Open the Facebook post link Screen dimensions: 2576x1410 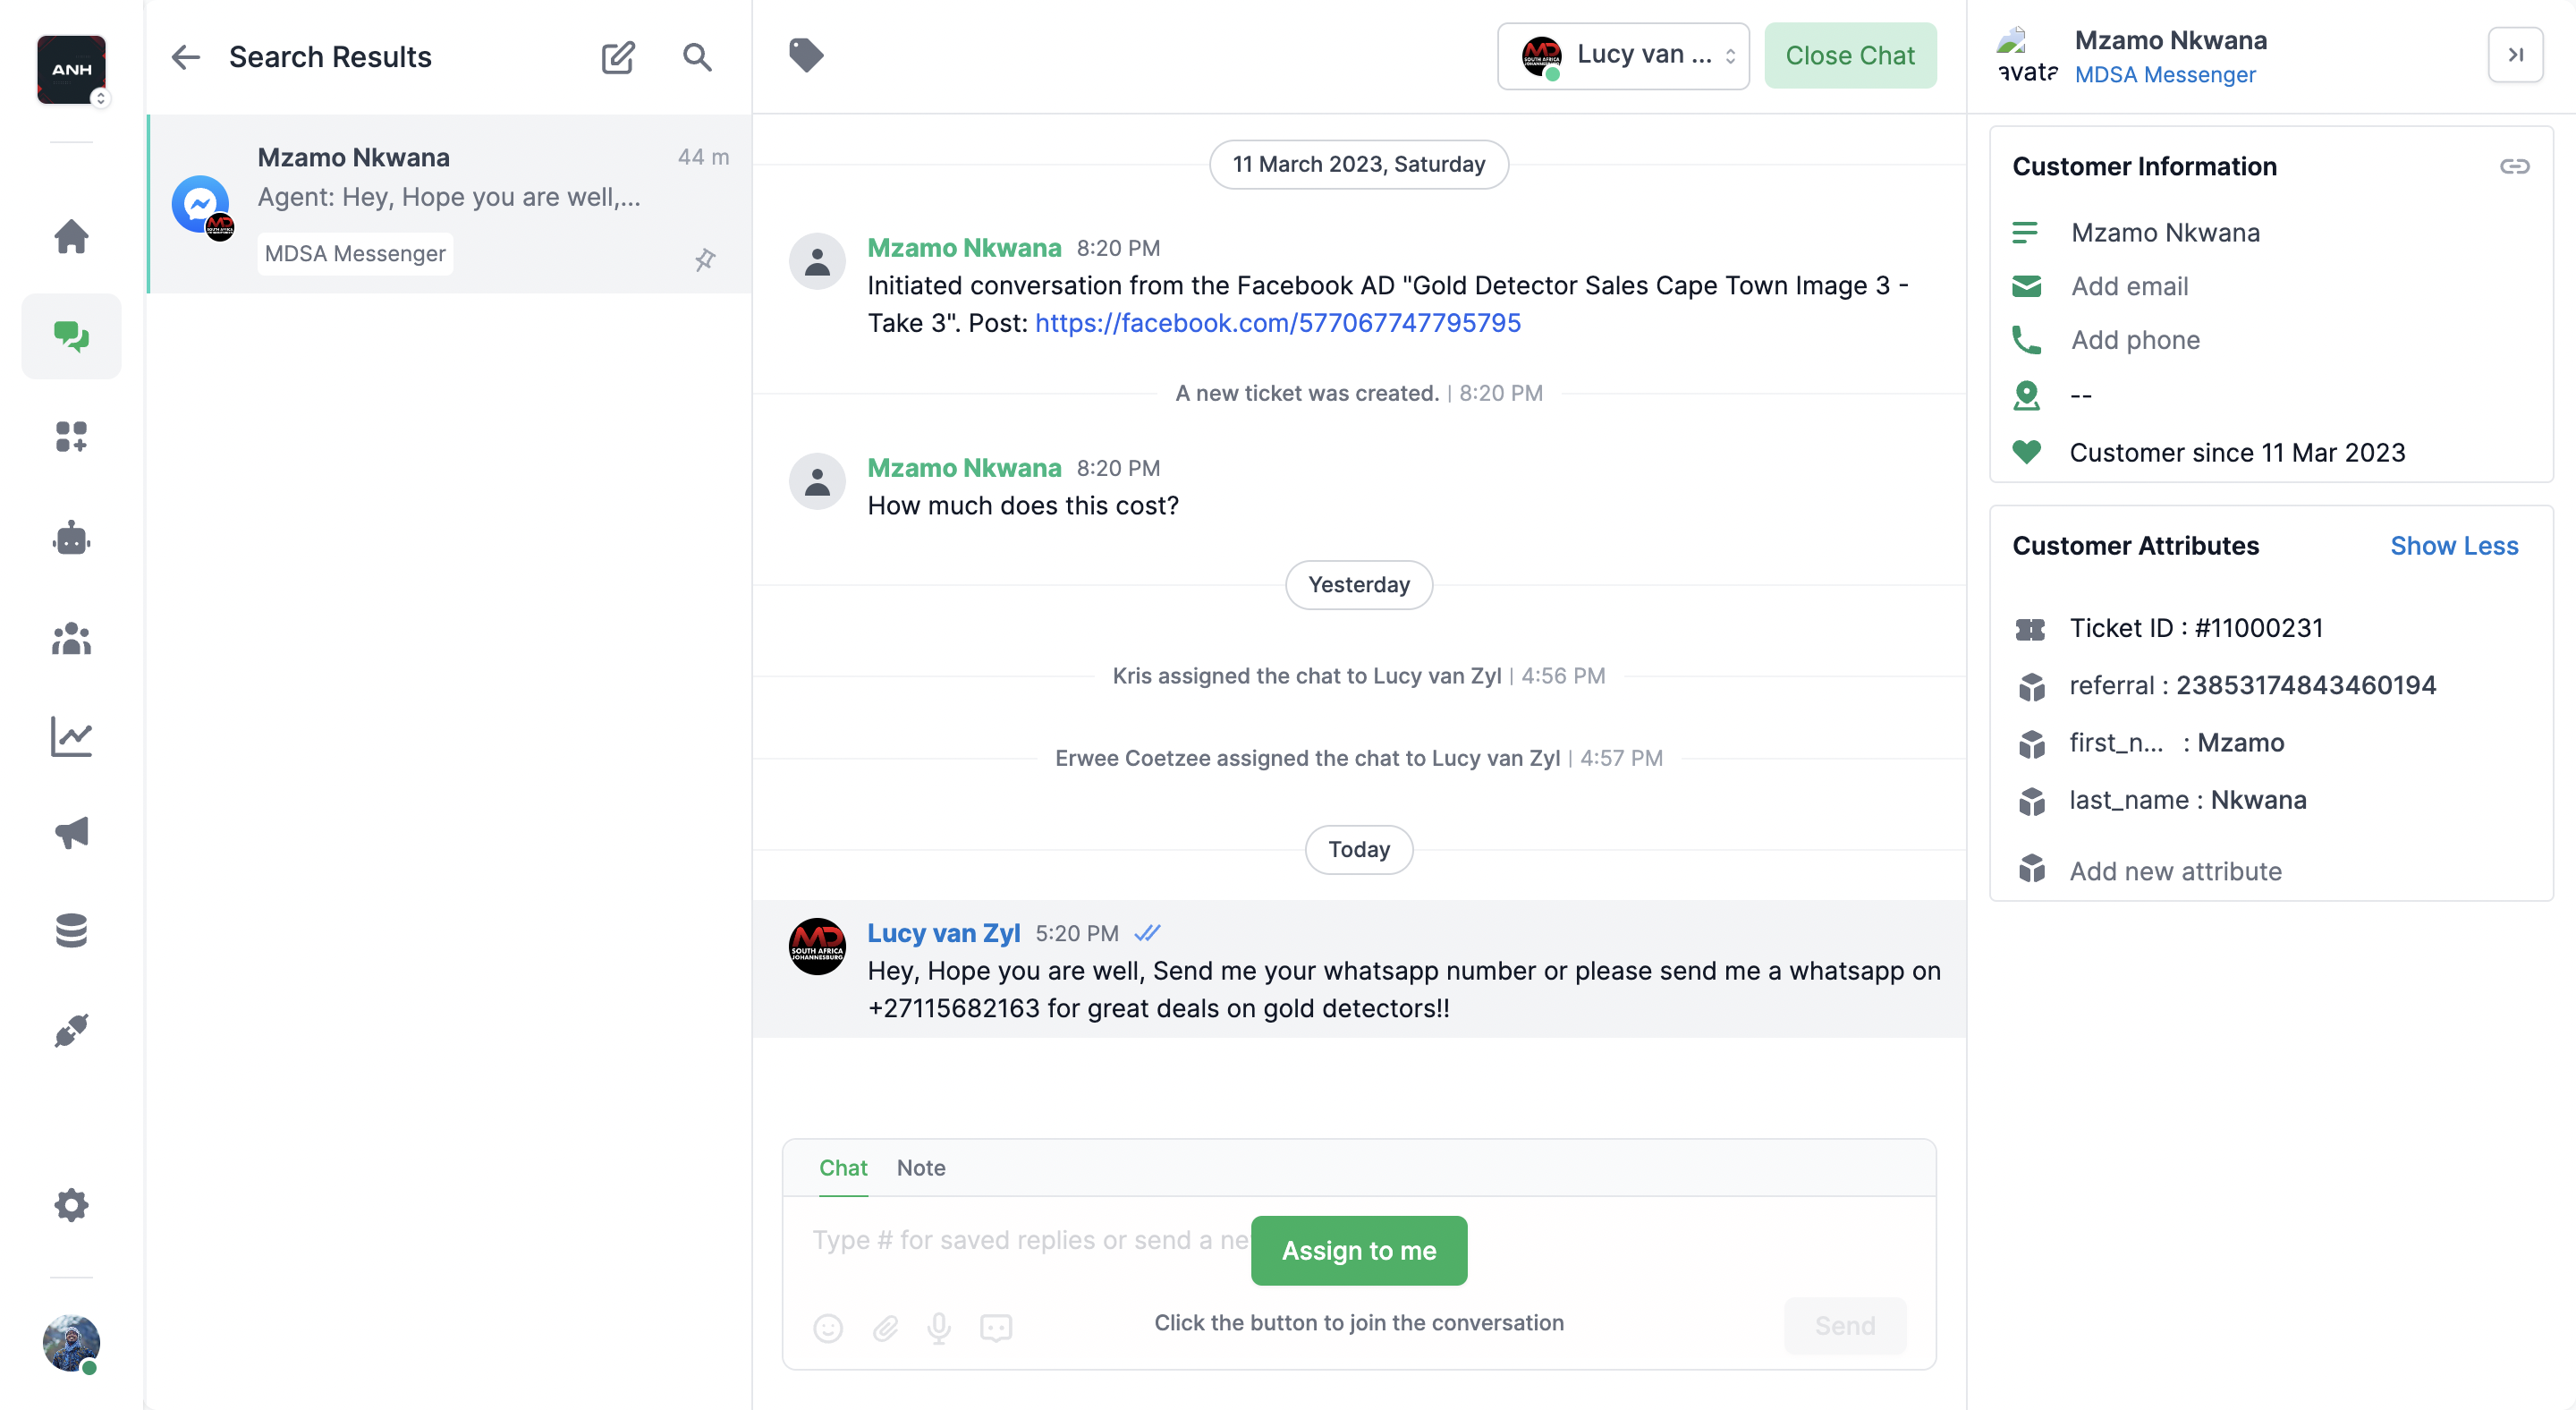coord(1277,323)
